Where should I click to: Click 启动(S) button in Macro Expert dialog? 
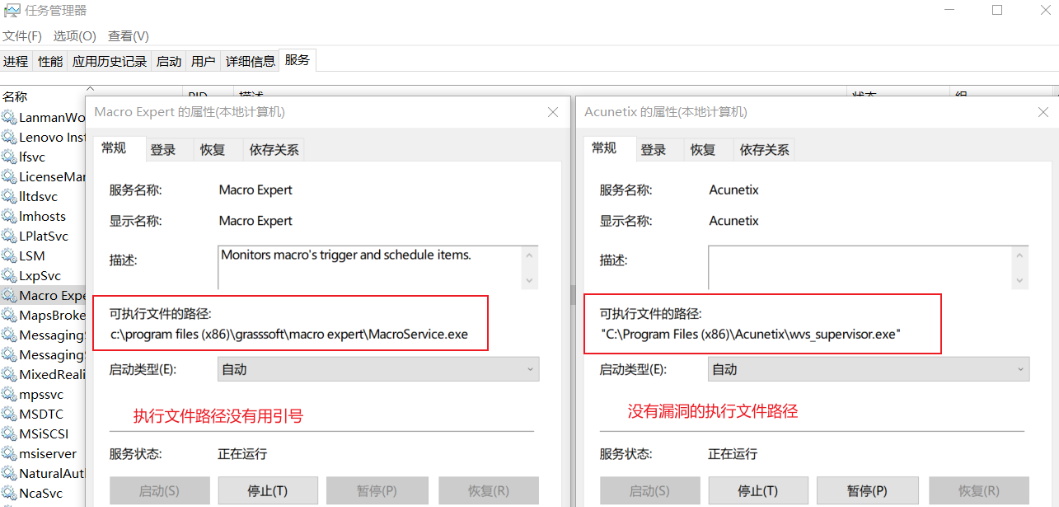tap(159, 490)
